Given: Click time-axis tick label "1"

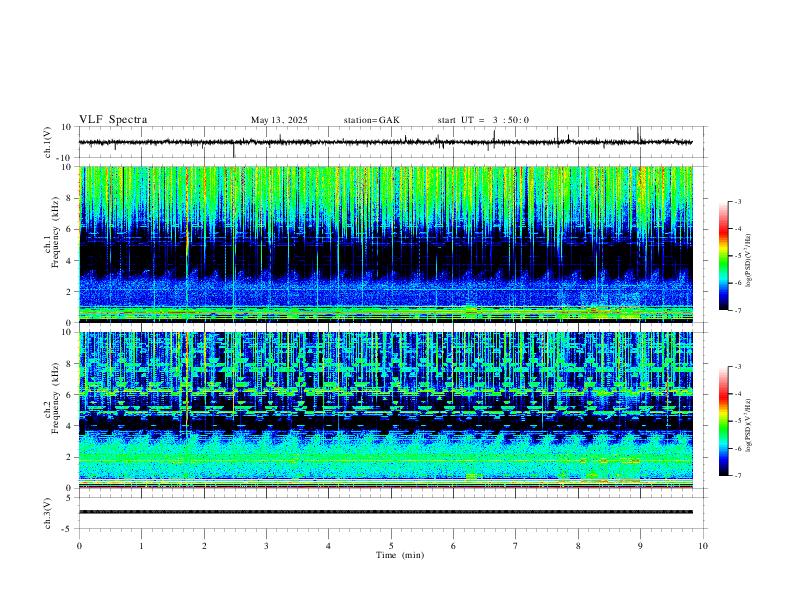Looking at the screenshot, I should click(x=141, y=546).
